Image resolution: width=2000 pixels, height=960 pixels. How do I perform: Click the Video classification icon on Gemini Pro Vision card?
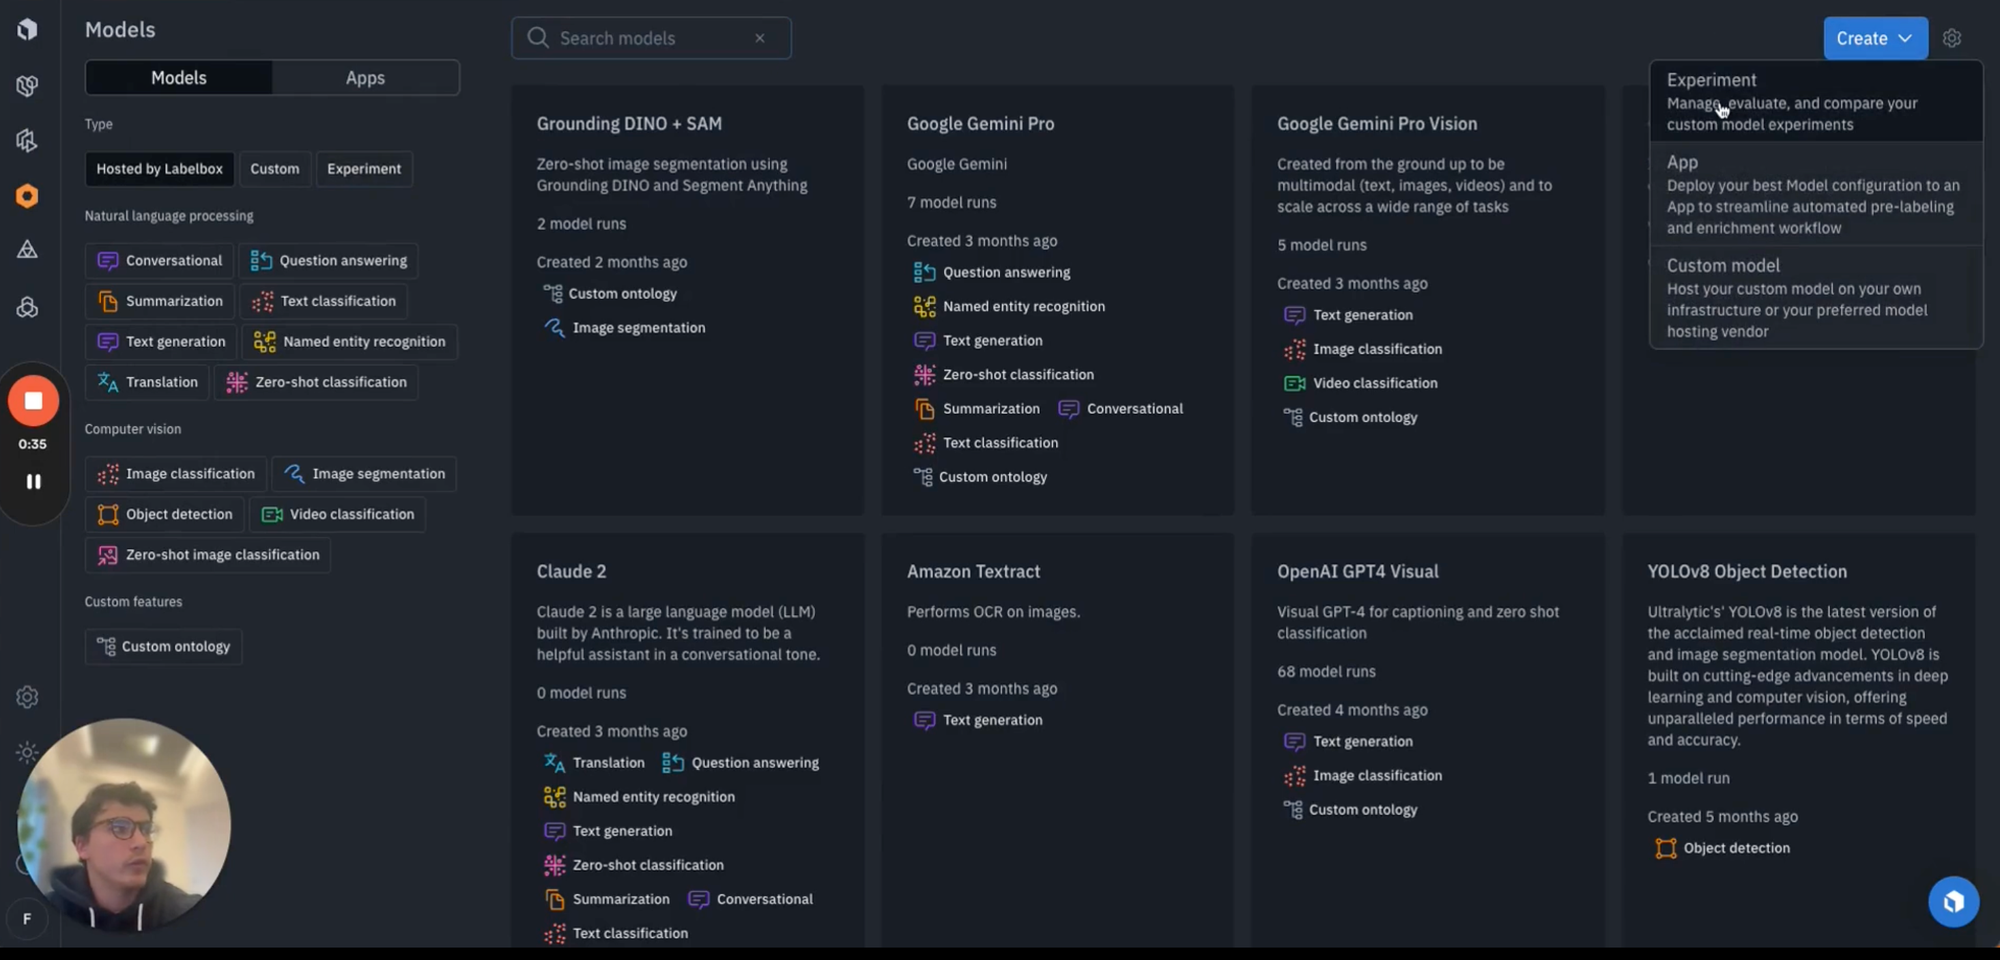point(1295,383)
